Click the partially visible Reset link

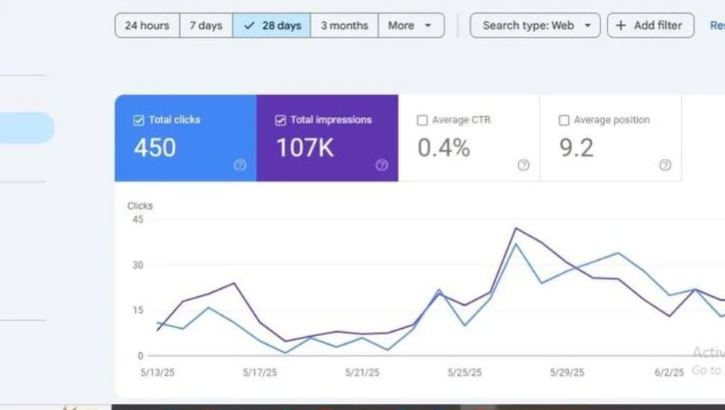pyautogui.click(x=716, y=26)
